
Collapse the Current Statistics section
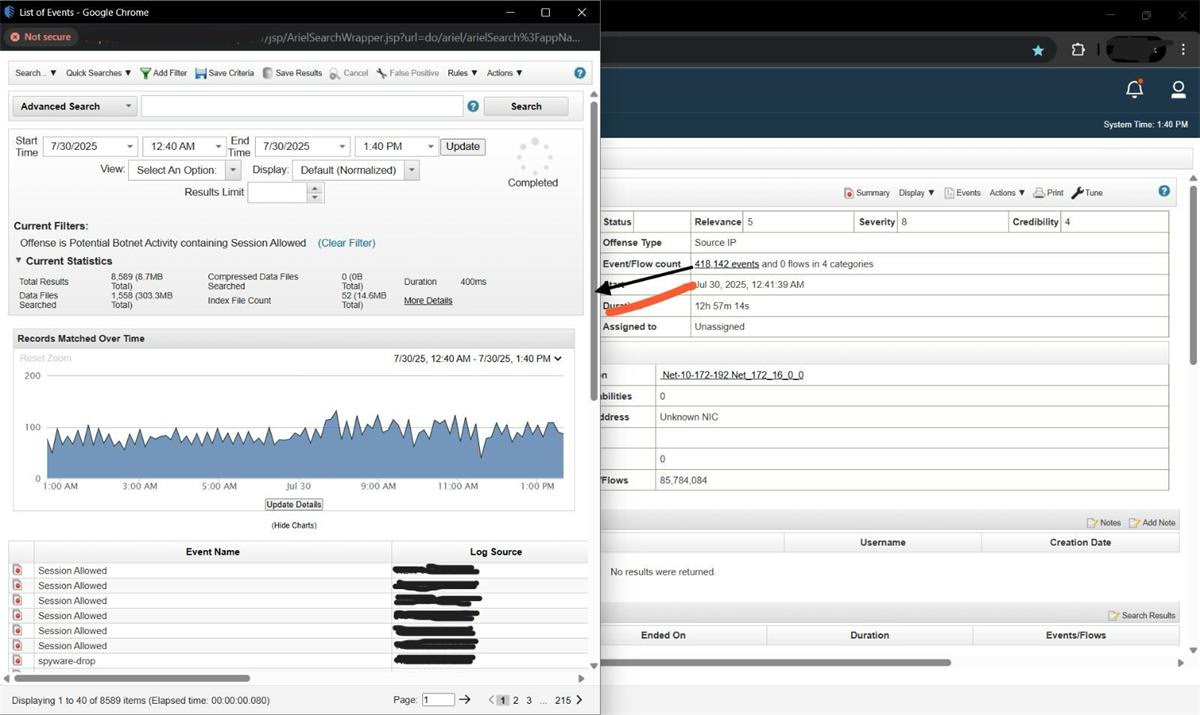(x=18, y=261)
